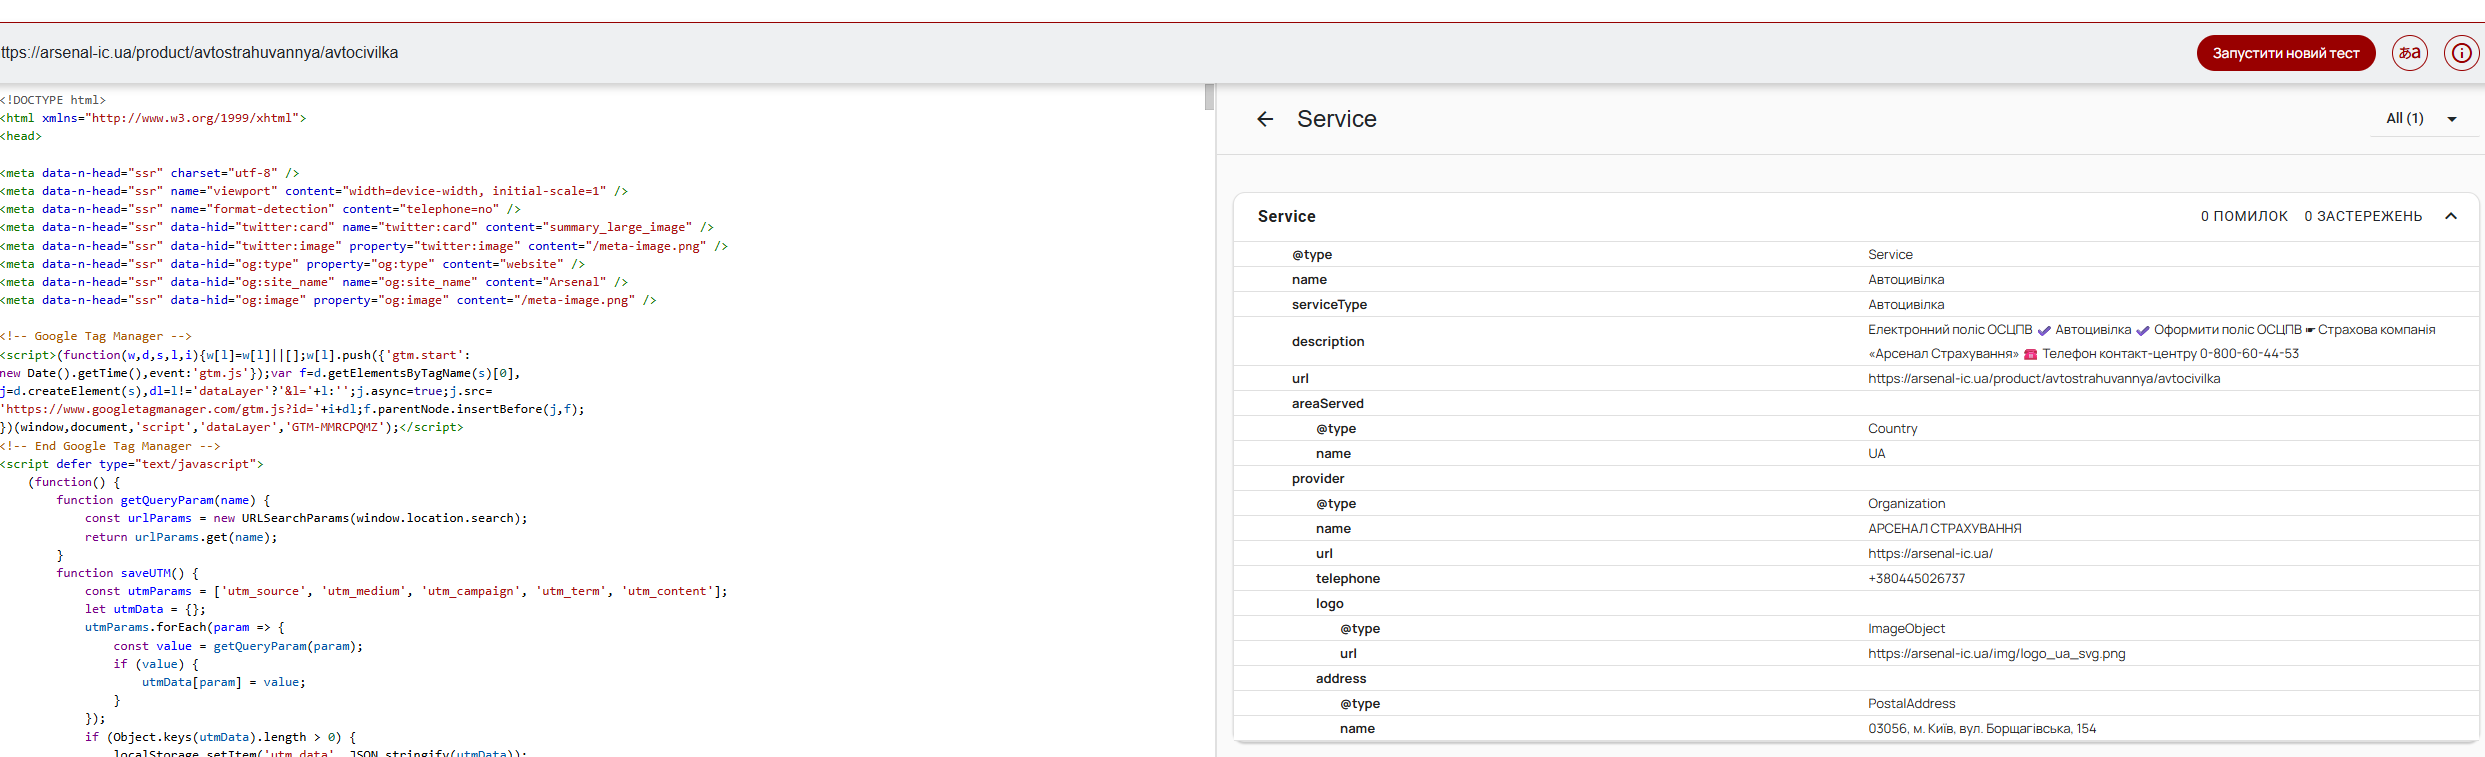Image resolution: width=2485 pixels, height=757 pixels.
Task: Click the 'ImageObject' type value
Action: pyautogui.click(x=1907, y=629)
